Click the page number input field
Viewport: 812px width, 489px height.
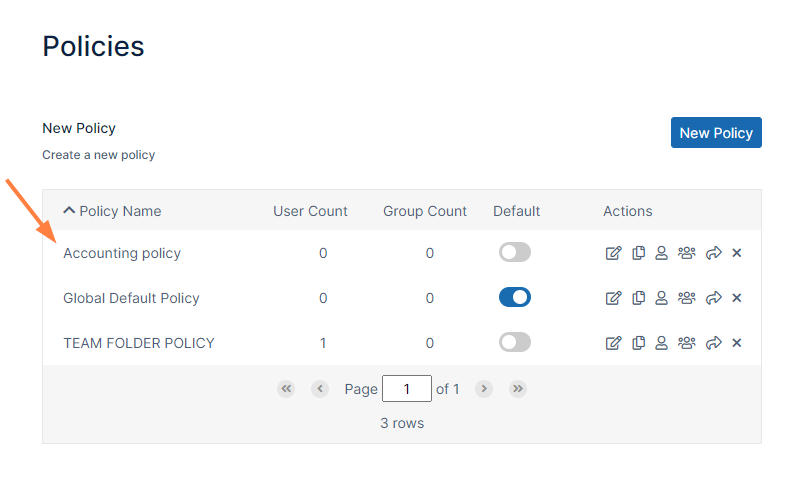[x=407, y=389]
